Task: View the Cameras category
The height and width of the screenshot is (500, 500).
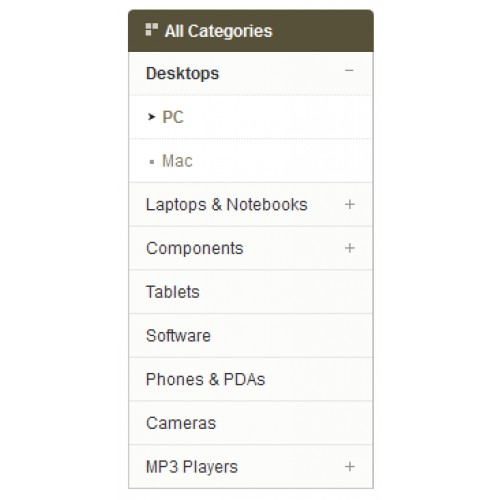Action: click(181, 423)
